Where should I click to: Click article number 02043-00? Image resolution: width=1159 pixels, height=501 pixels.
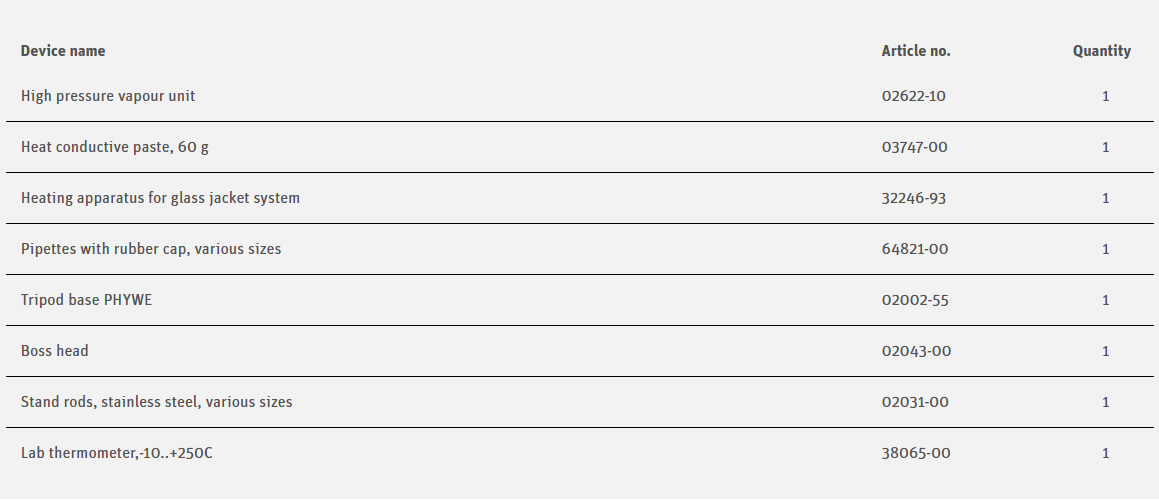click(916, 351)
